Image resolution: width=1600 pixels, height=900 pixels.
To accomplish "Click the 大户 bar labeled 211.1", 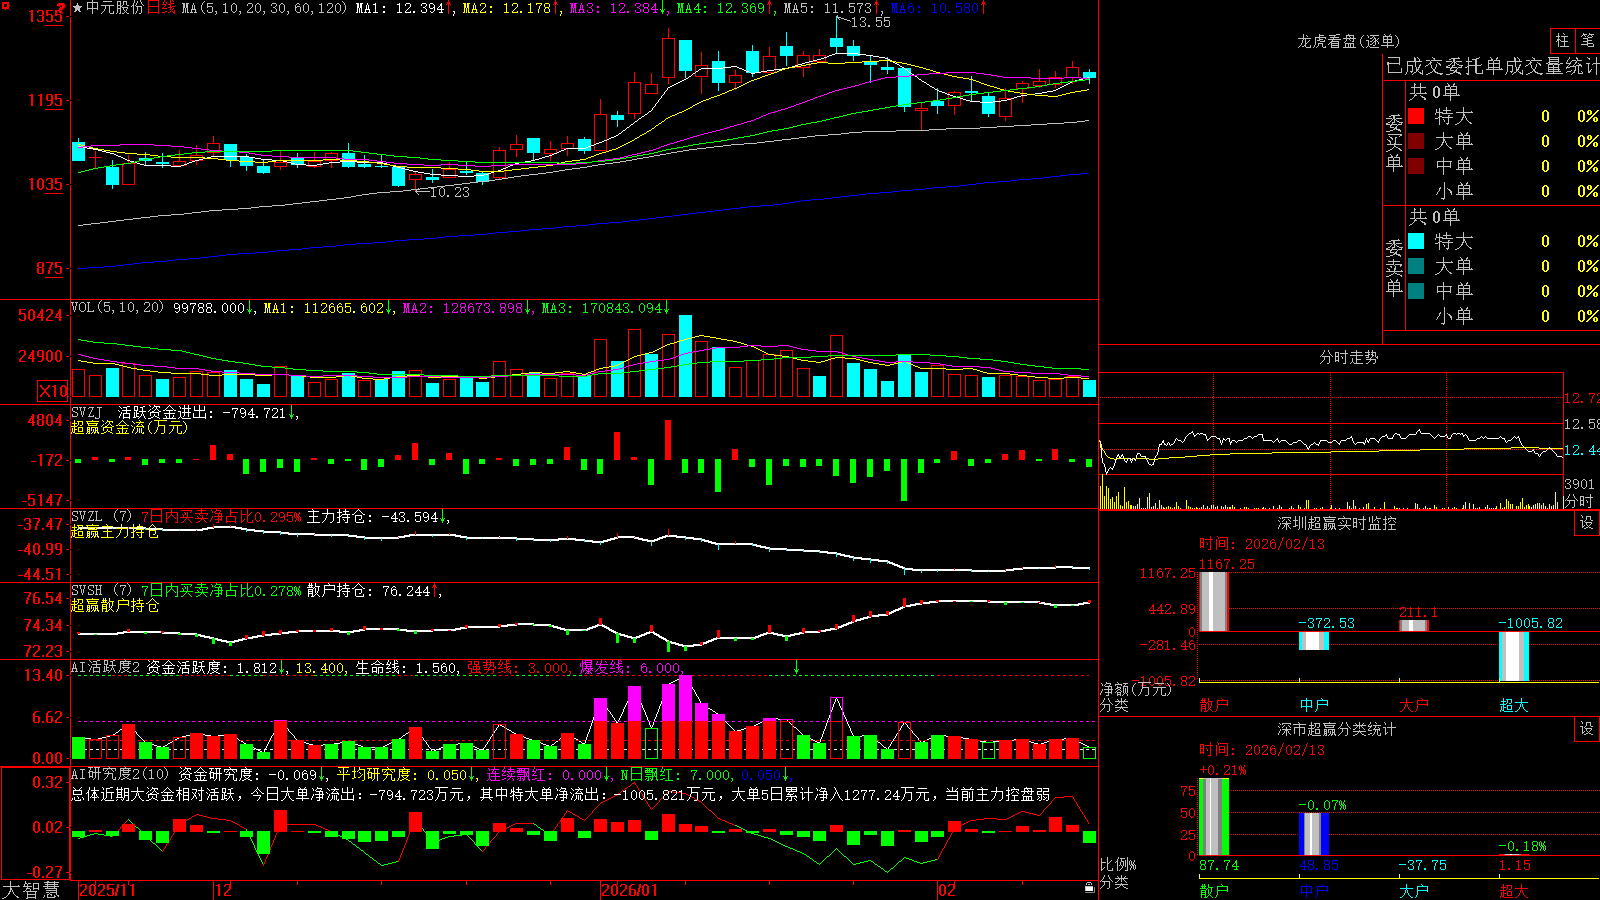I will [x=1414, y=626].
